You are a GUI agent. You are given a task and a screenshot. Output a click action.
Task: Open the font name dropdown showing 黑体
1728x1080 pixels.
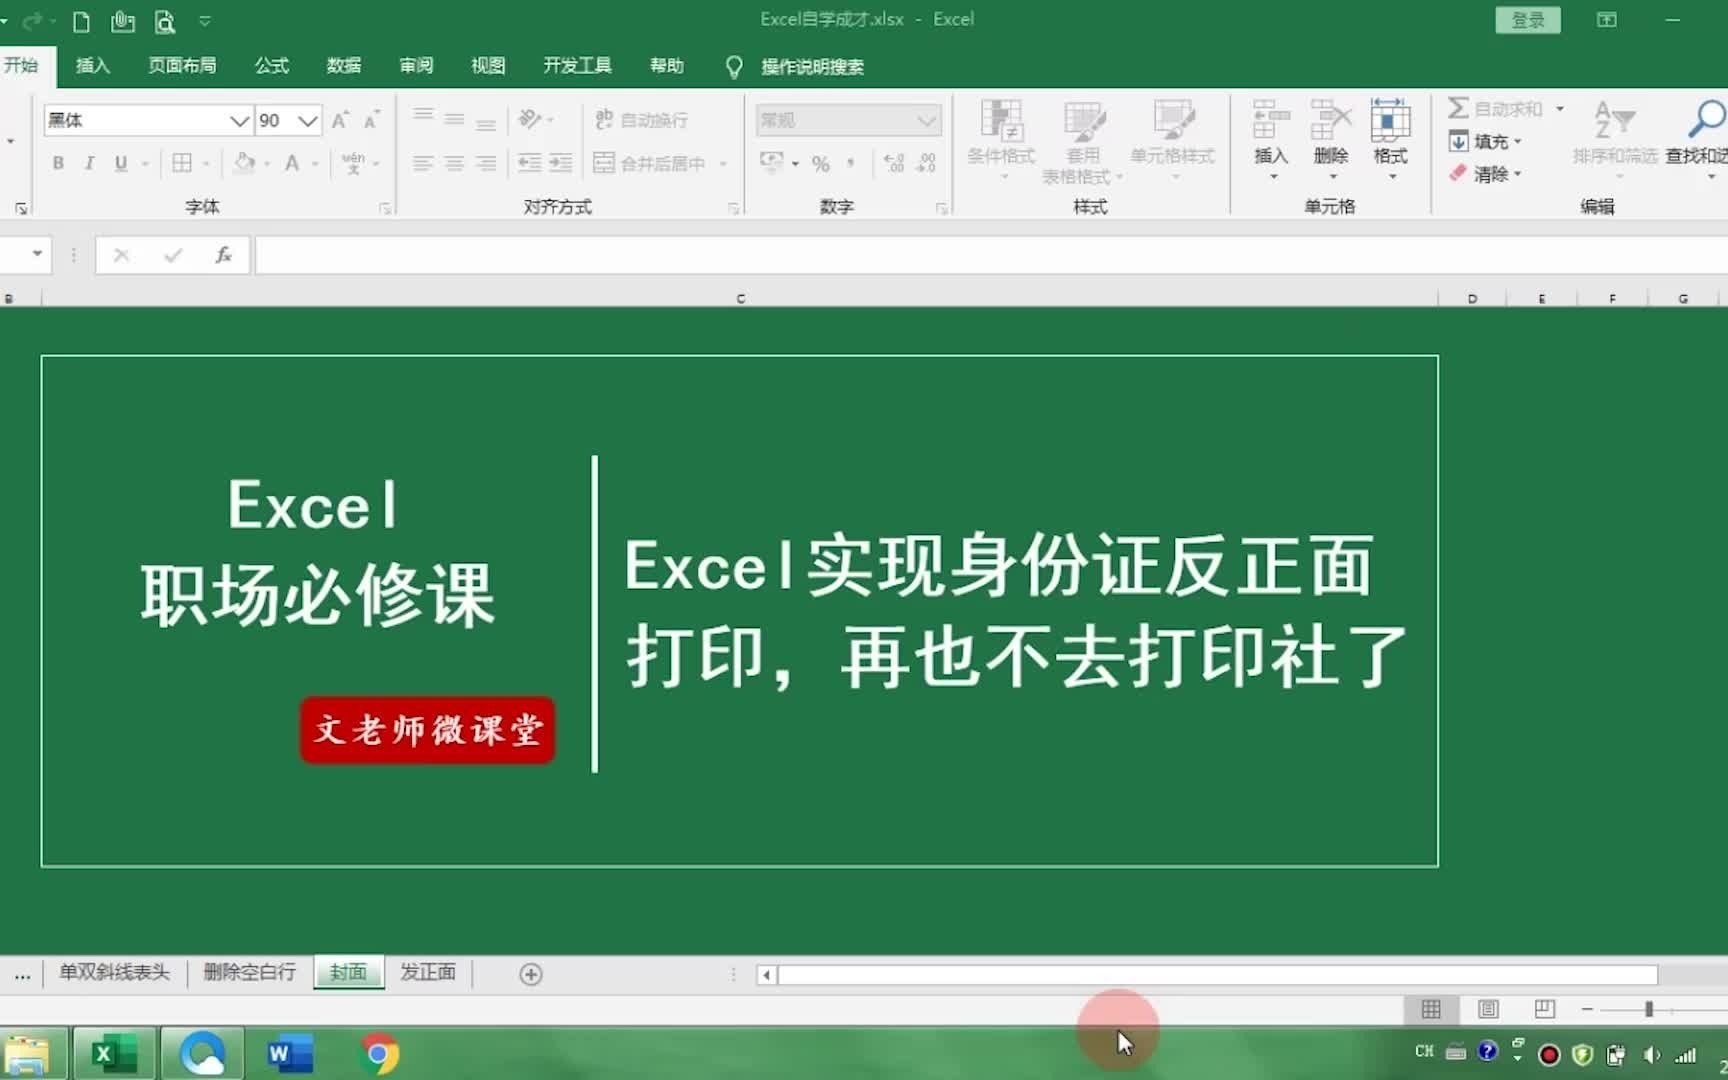coord(239,120)
